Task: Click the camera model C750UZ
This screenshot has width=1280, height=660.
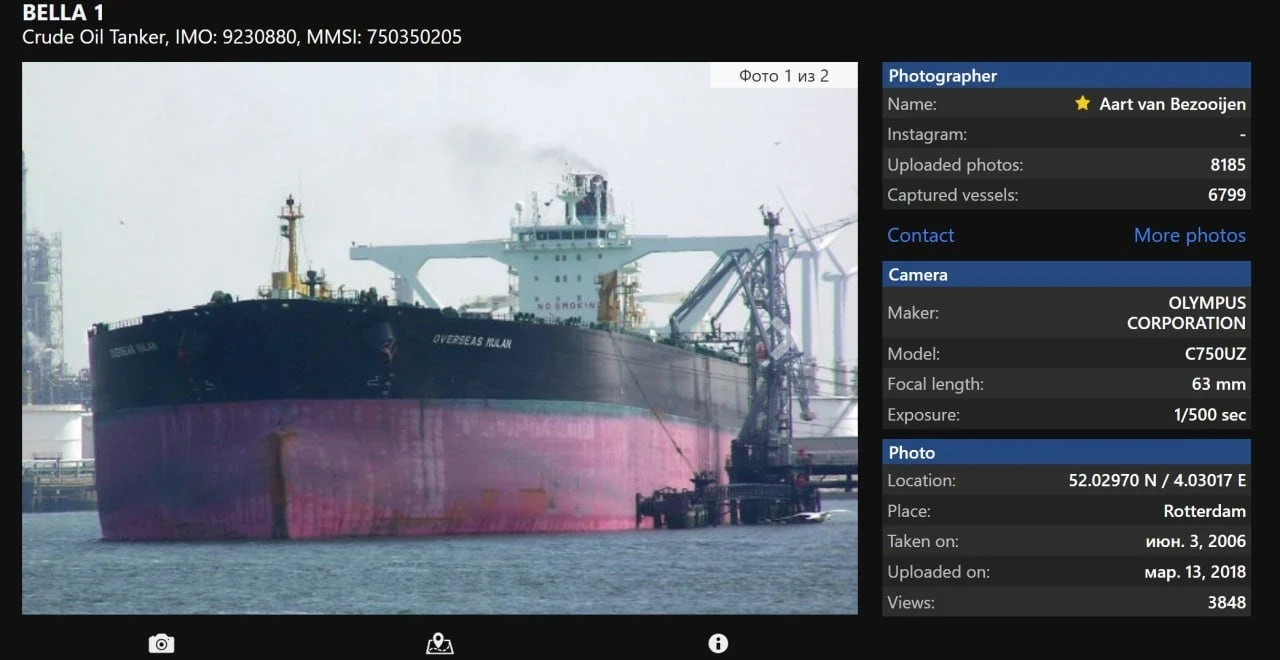Action: (1215, 354)
